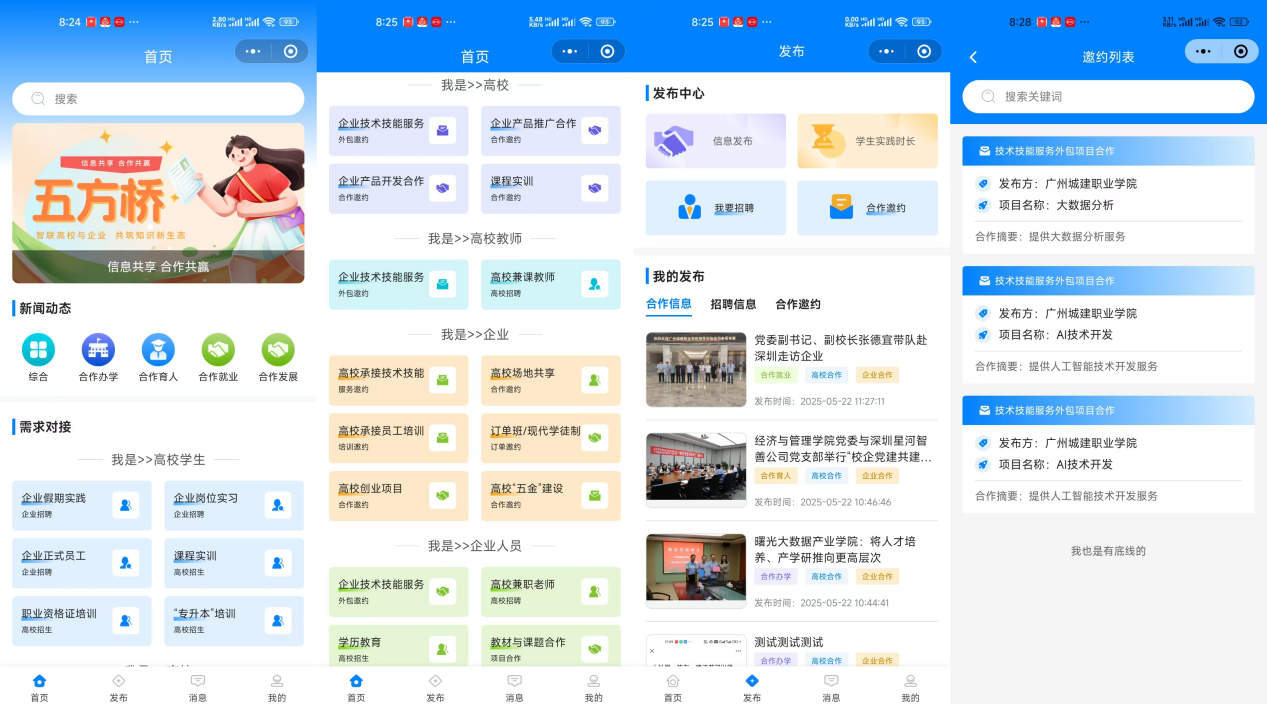The height and width of the screenshot is (704, 1267).
Task: Open the 订单班/现代学徒制 tile
Action: (550, 438)
